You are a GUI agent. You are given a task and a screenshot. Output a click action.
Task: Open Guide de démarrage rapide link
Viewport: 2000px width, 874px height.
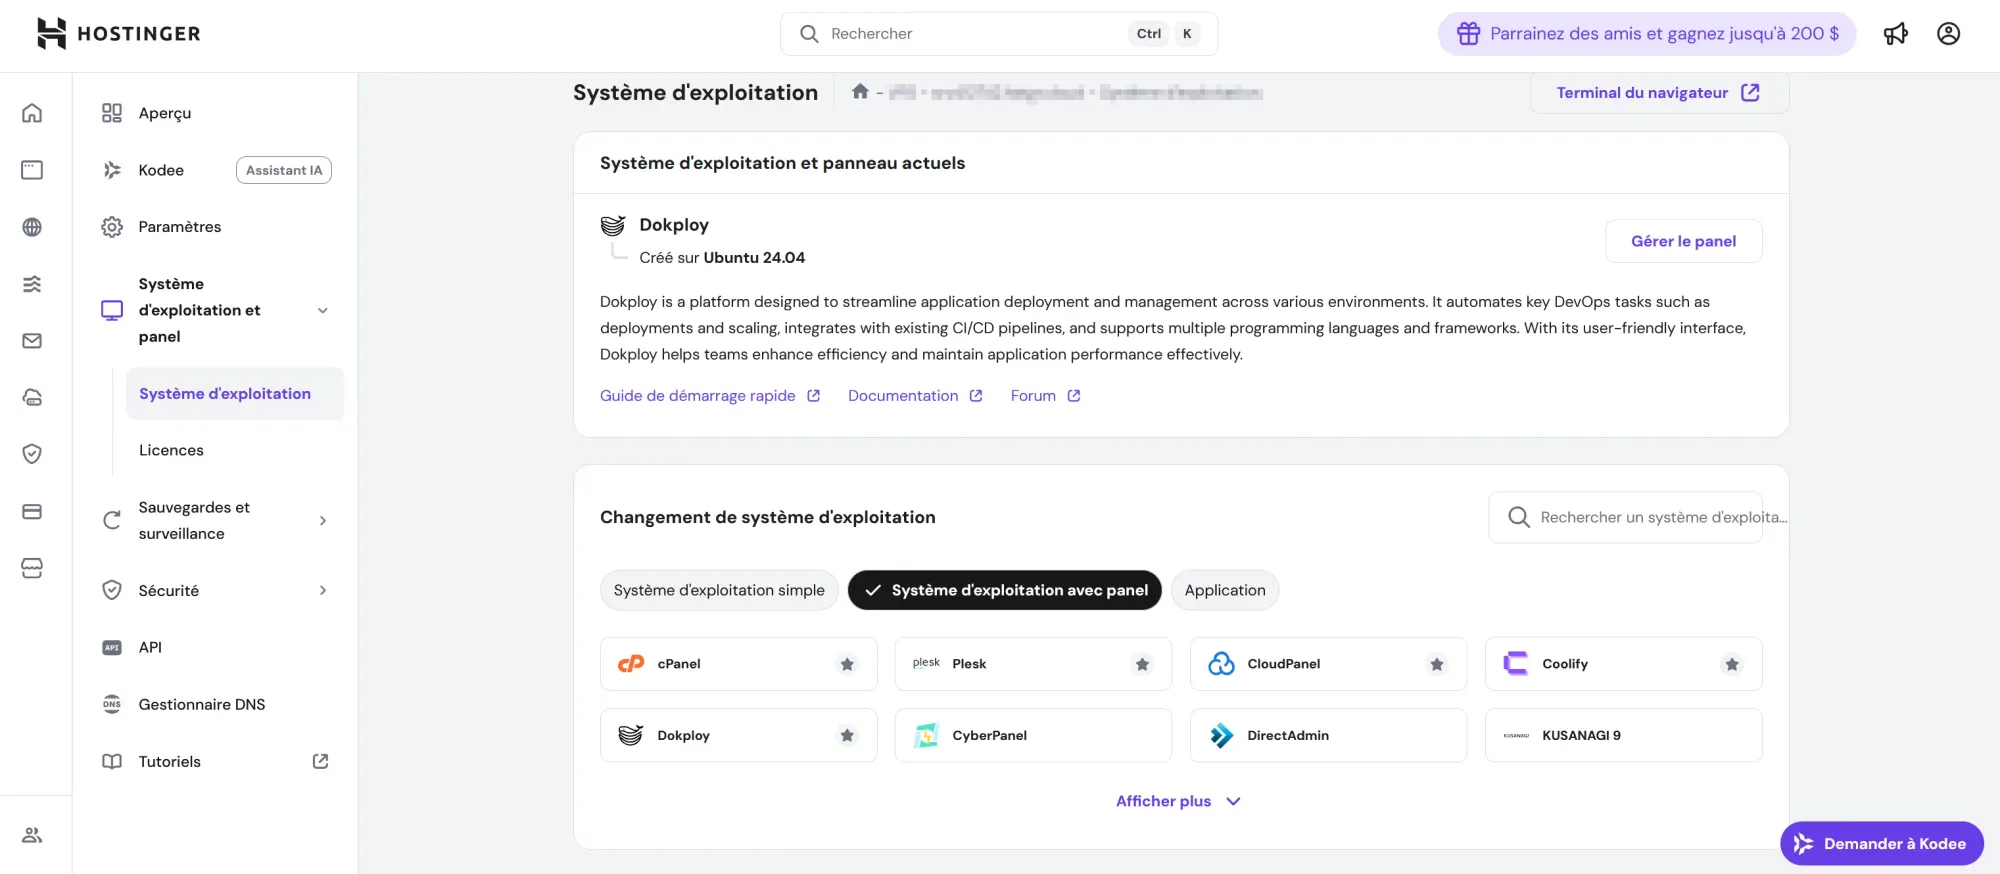point(710,396)
